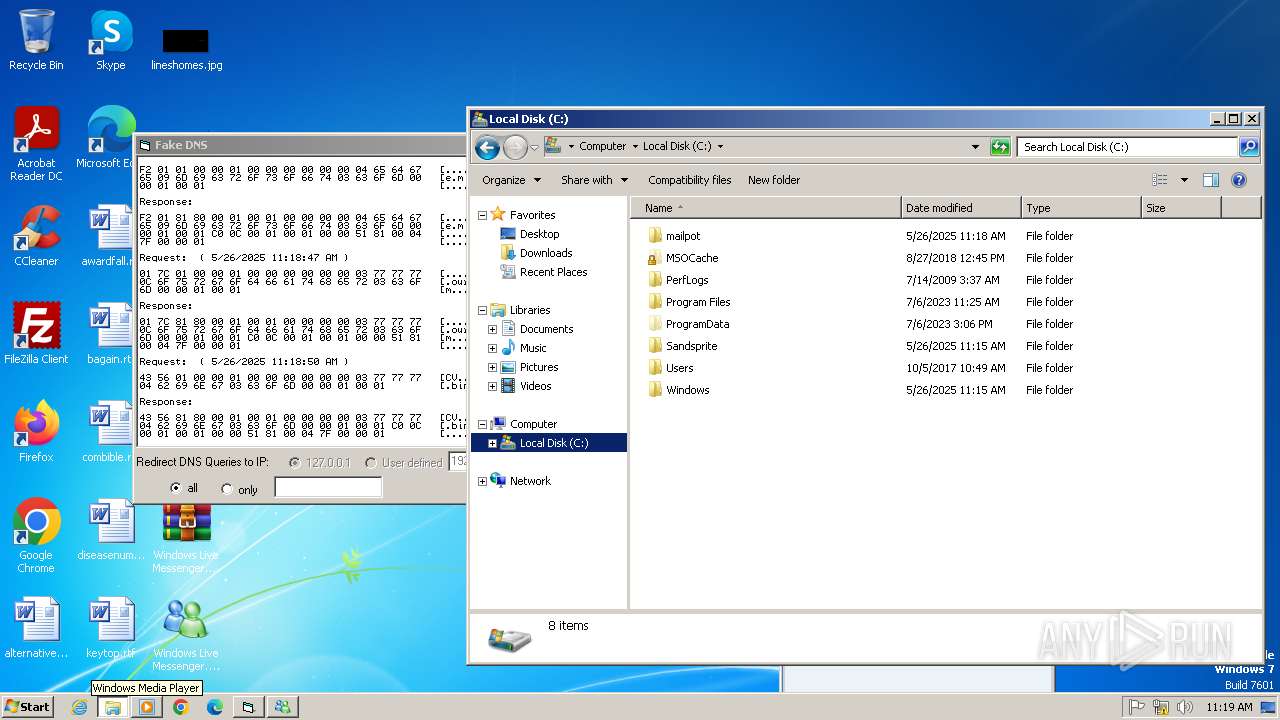The width and height of the screenshot is (1280, 720).
Task: Select the 'User defined' redirect radio
Action: (x=371, y=462)
